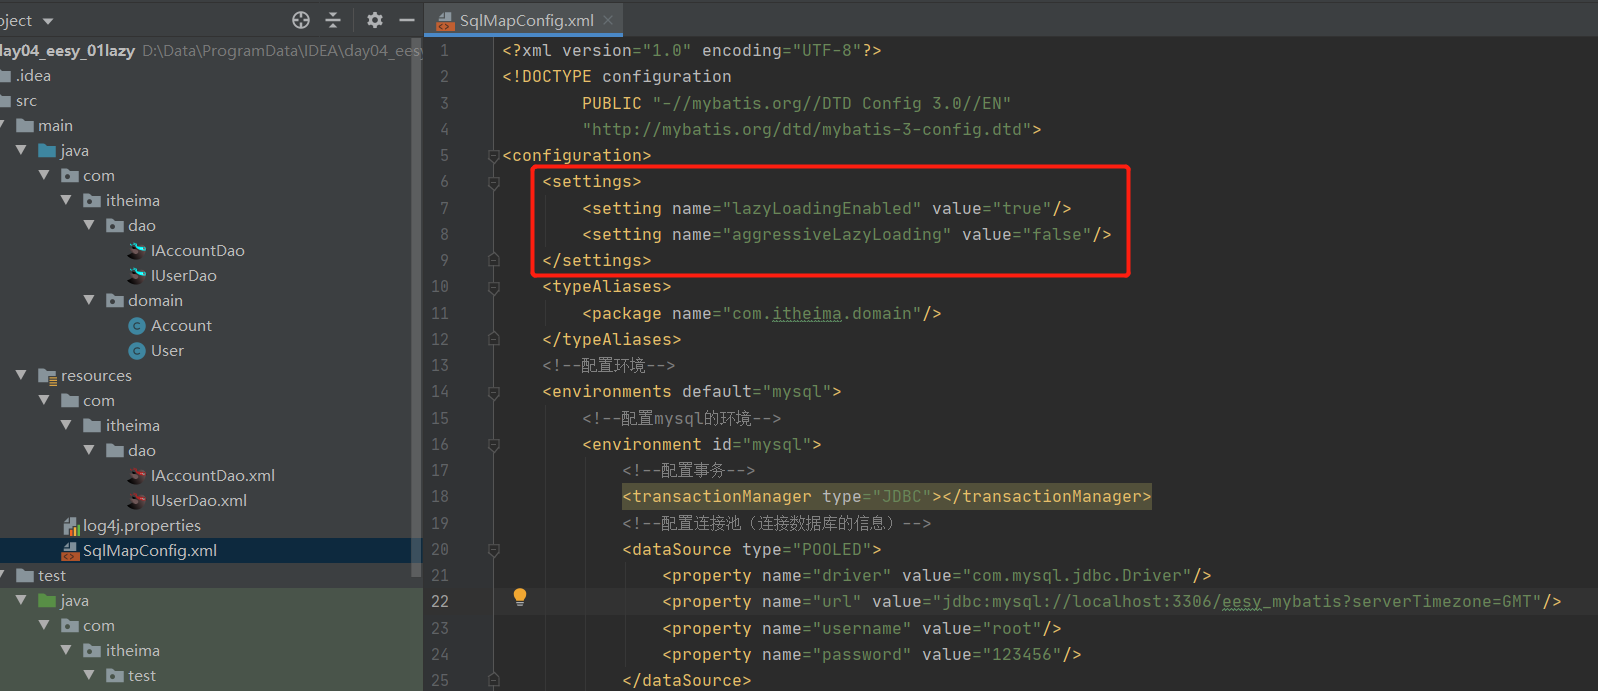Close the SqlMapConfig.xml tab
Image resolution: width=1598 pixels, height=691 pixels.
608,20
